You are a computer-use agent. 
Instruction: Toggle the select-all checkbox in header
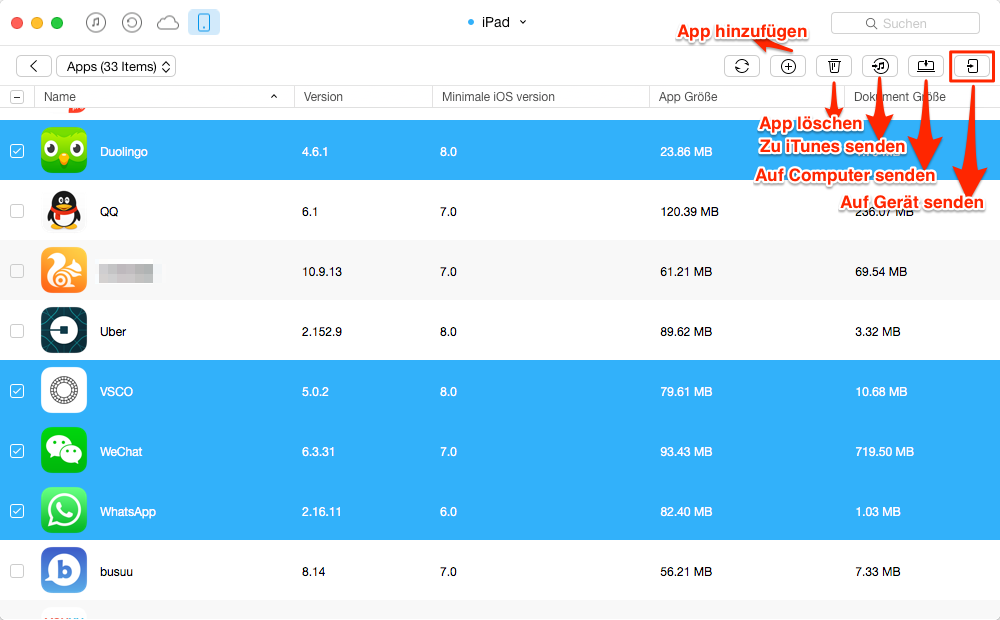click(x=17, y=97)
